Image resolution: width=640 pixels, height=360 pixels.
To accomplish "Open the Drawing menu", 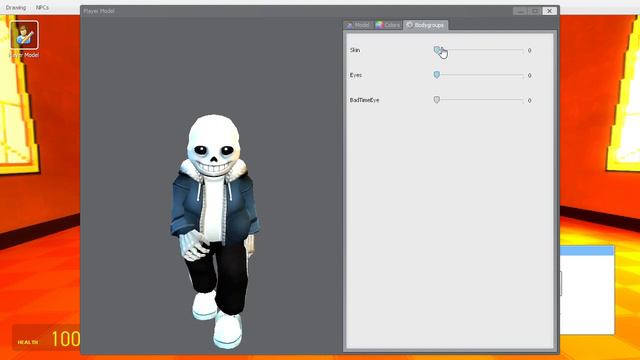I will click(16, 8).
